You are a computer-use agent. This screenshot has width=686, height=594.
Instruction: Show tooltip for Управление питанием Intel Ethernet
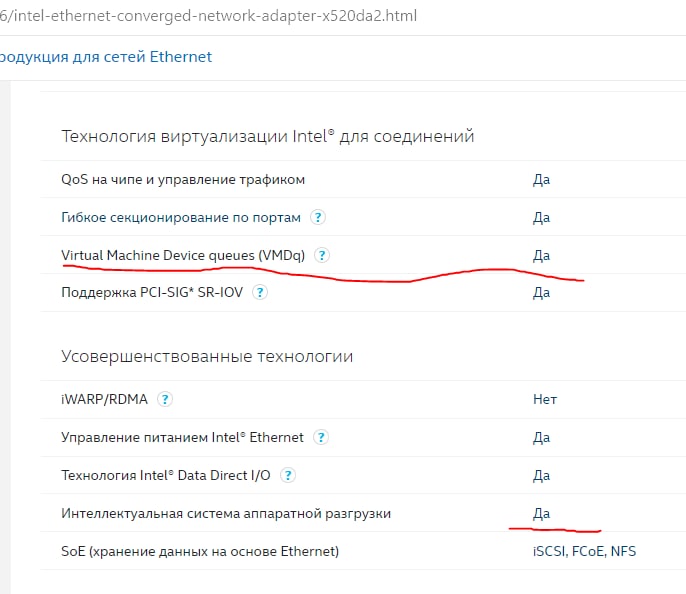[x=321, y=437]
